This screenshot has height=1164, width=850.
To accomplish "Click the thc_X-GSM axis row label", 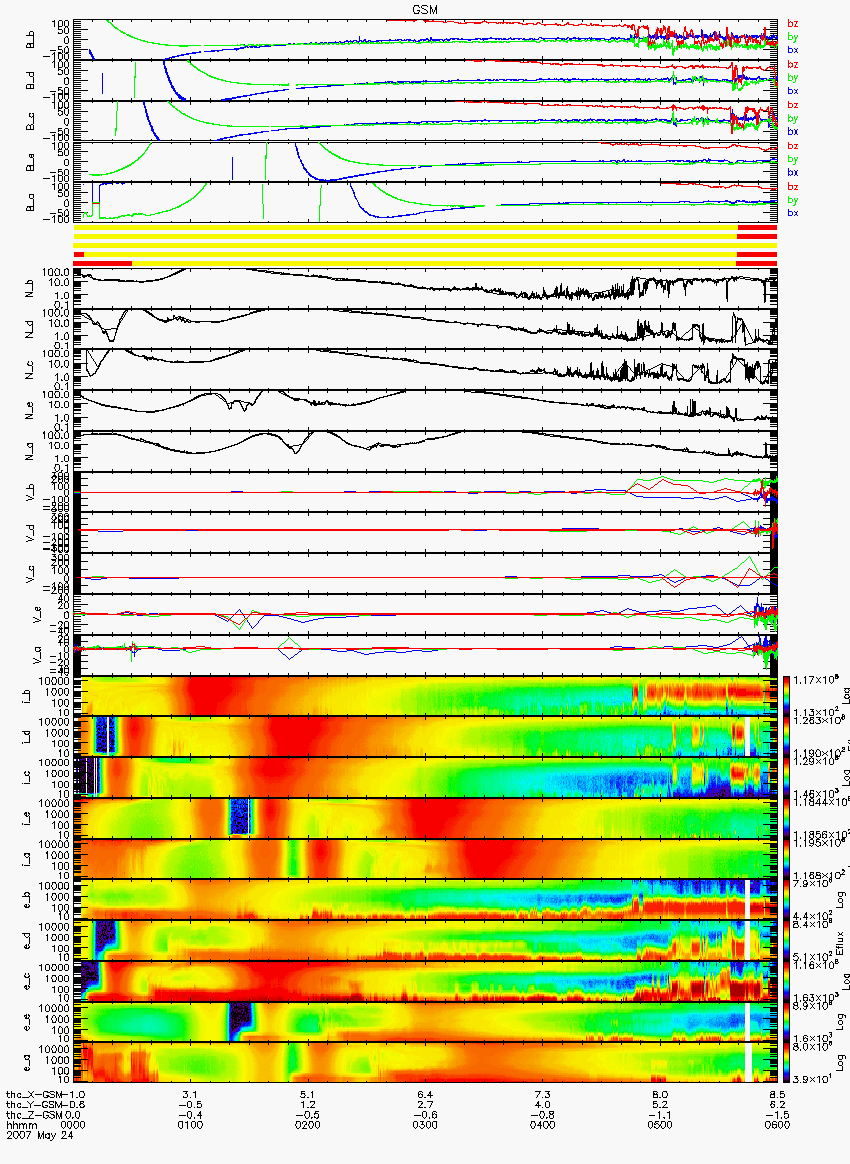I will pos(34,1094).
